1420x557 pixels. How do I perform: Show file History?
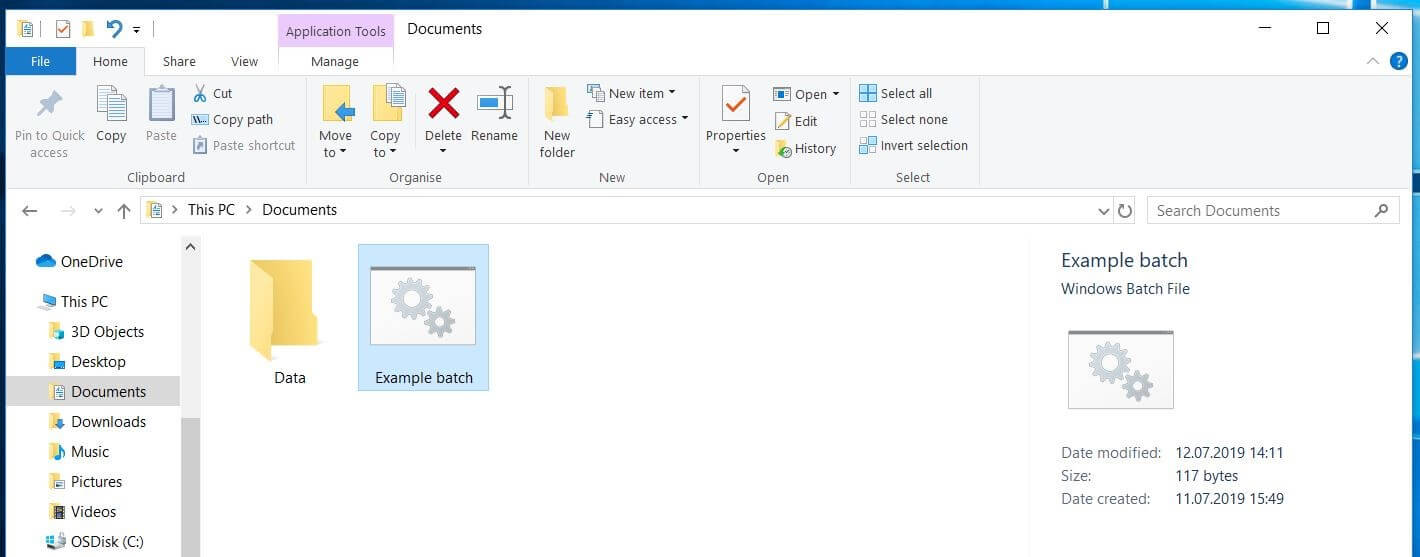806,148
